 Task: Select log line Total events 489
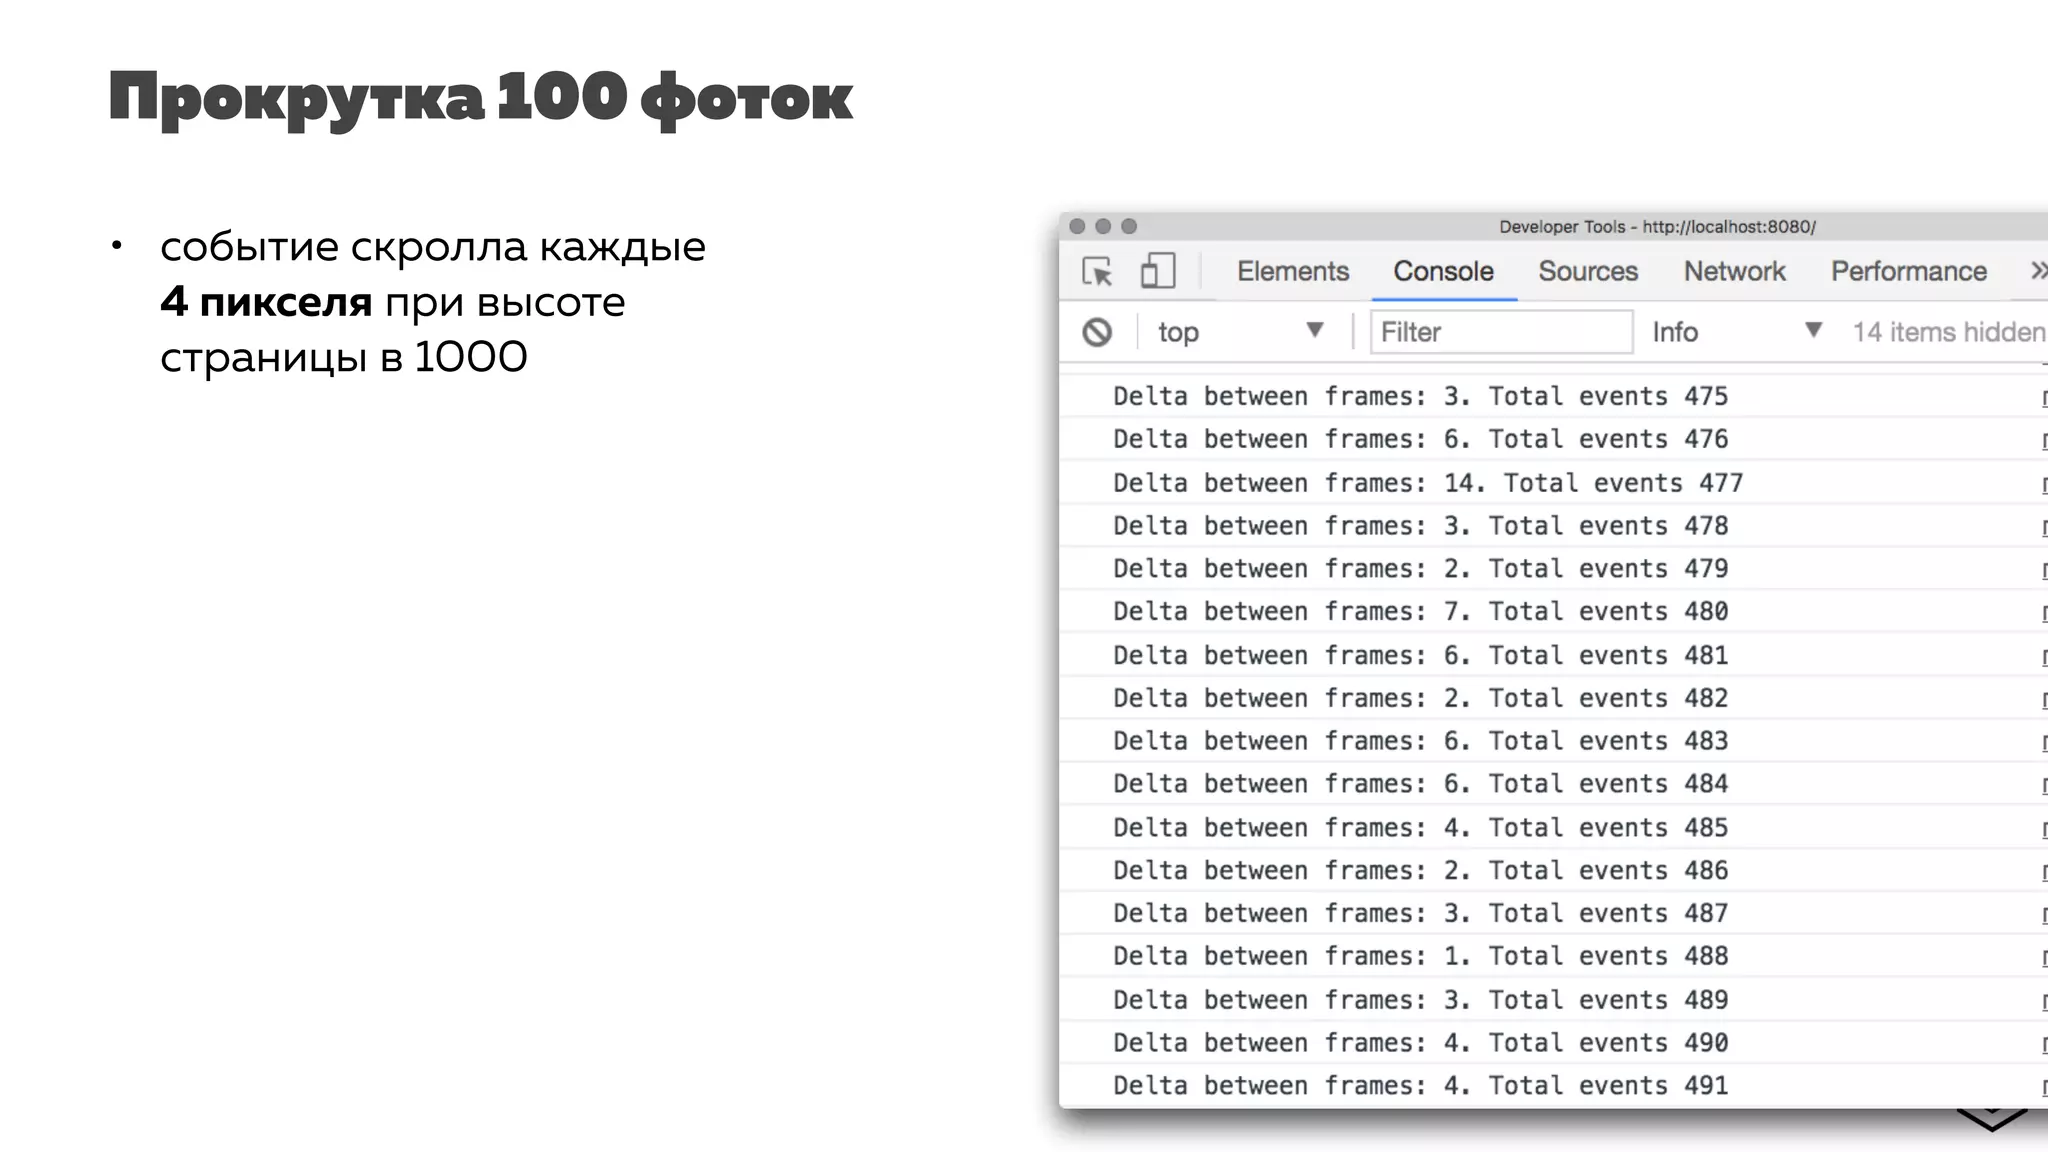coord(1553,1000)
